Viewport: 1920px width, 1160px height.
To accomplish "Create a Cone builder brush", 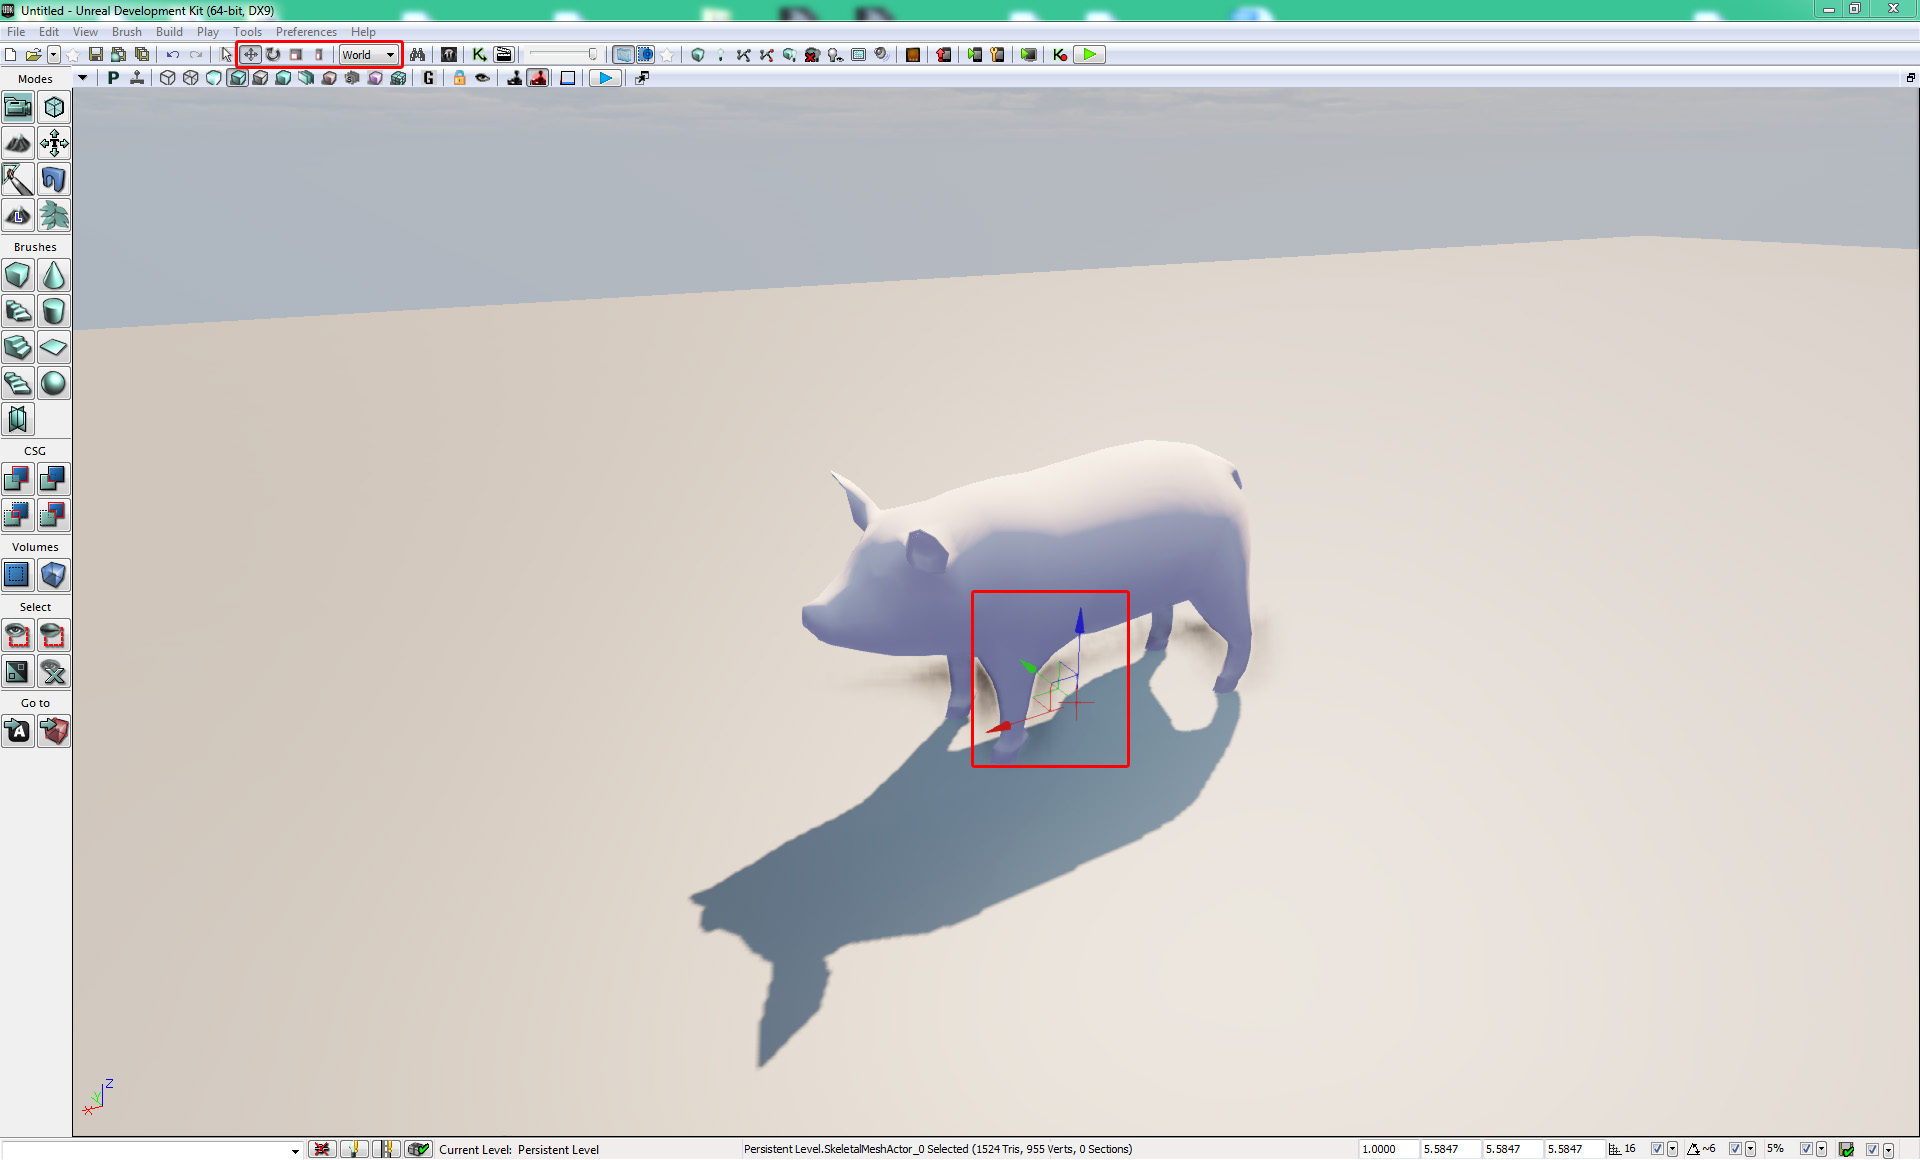I will (x=54, y=275).
